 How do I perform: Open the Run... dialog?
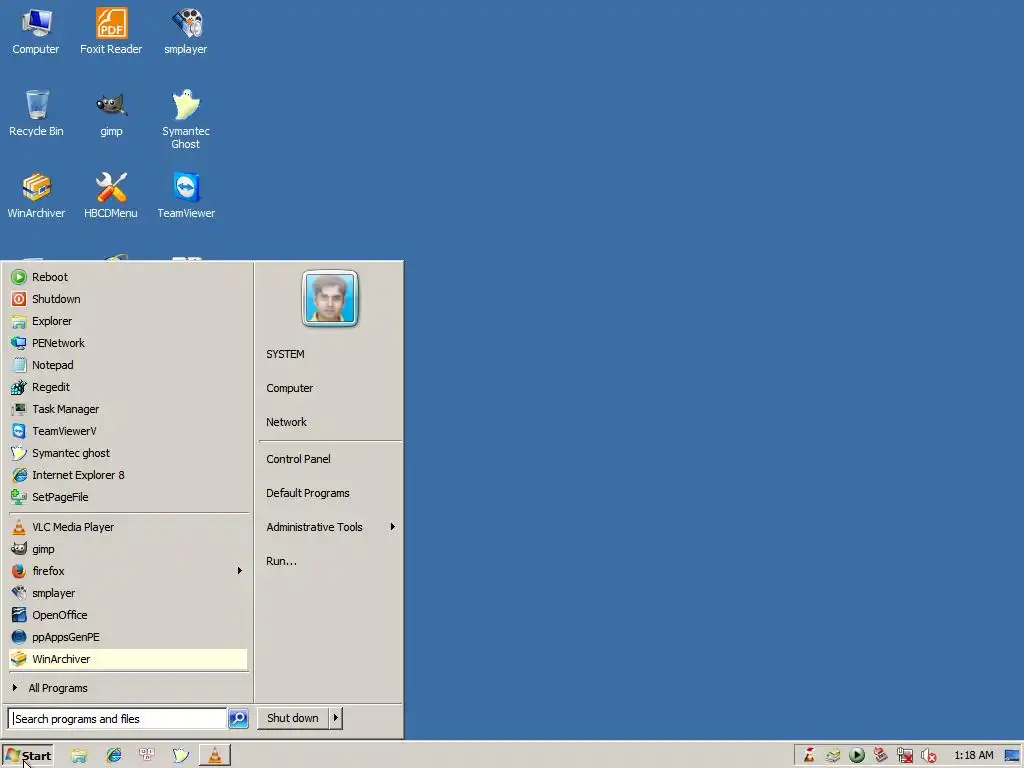(x=281, y=561)
